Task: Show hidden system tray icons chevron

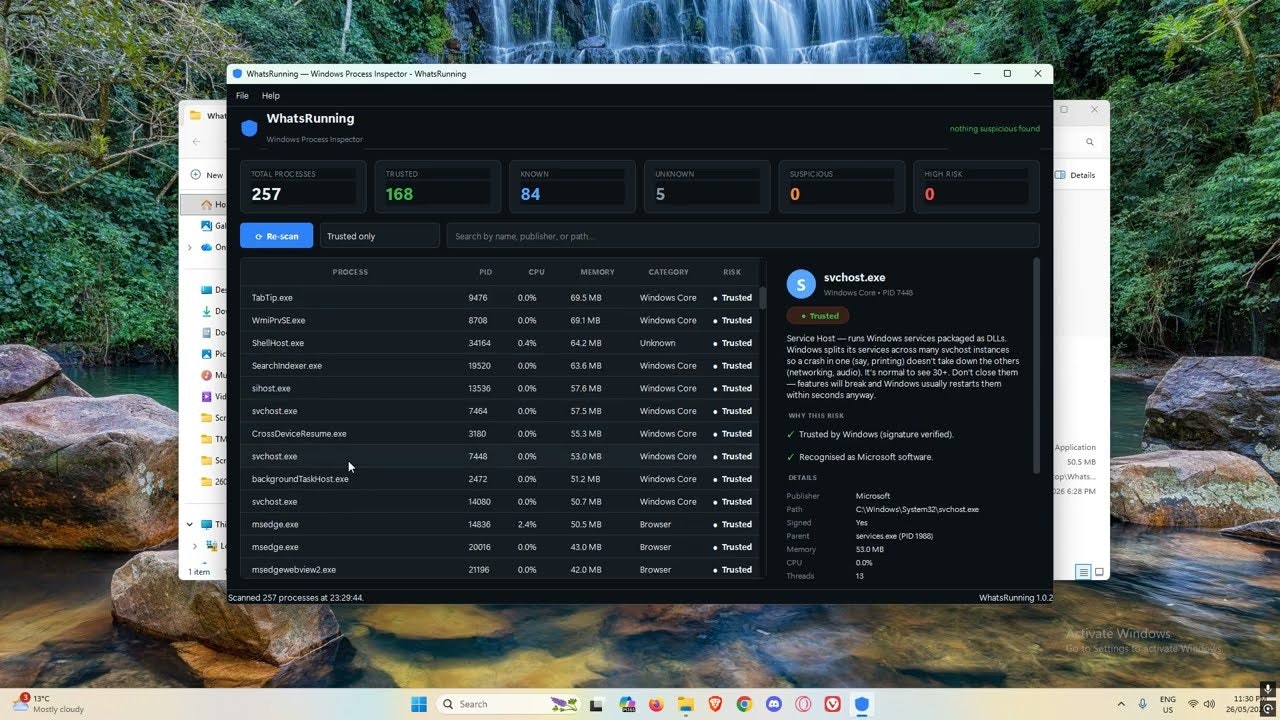Action: pos(1120,704)
